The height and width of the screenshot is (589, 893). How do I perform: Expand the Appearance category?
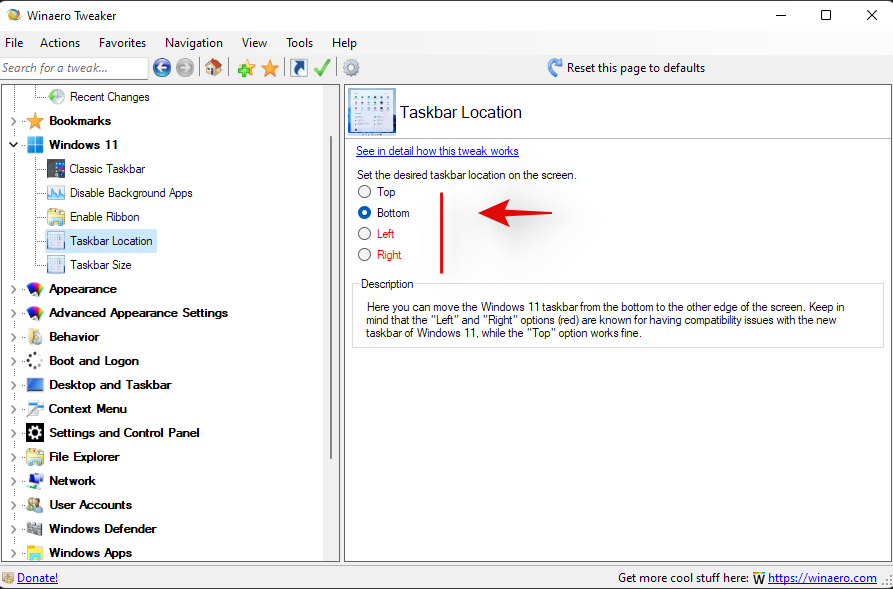click(14, 289)
